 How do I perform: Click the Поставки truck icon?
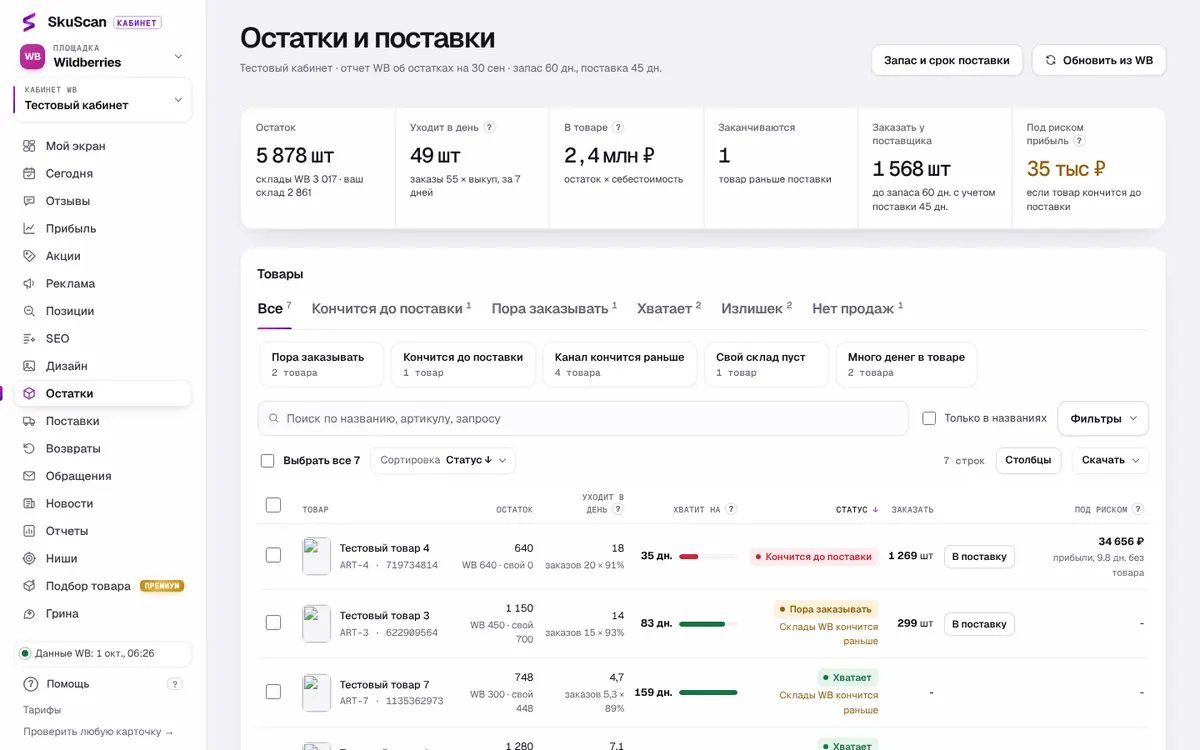(x=30, y=421)
